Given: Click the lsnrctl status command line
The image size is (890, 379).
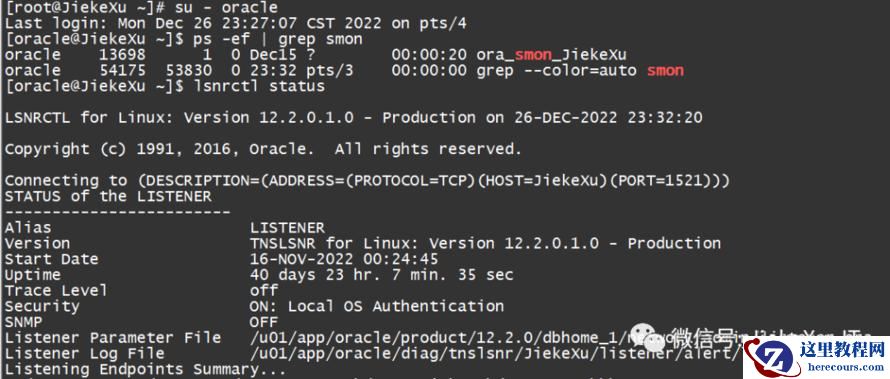Looking at the screenshot, I should [x=259, y=86].
